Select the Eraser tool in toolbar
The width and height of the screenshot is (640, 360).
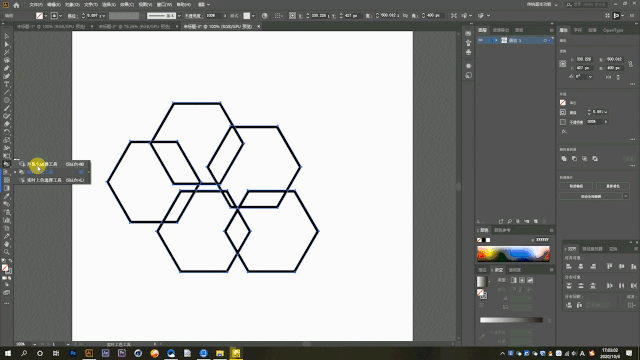click(7, 124)
